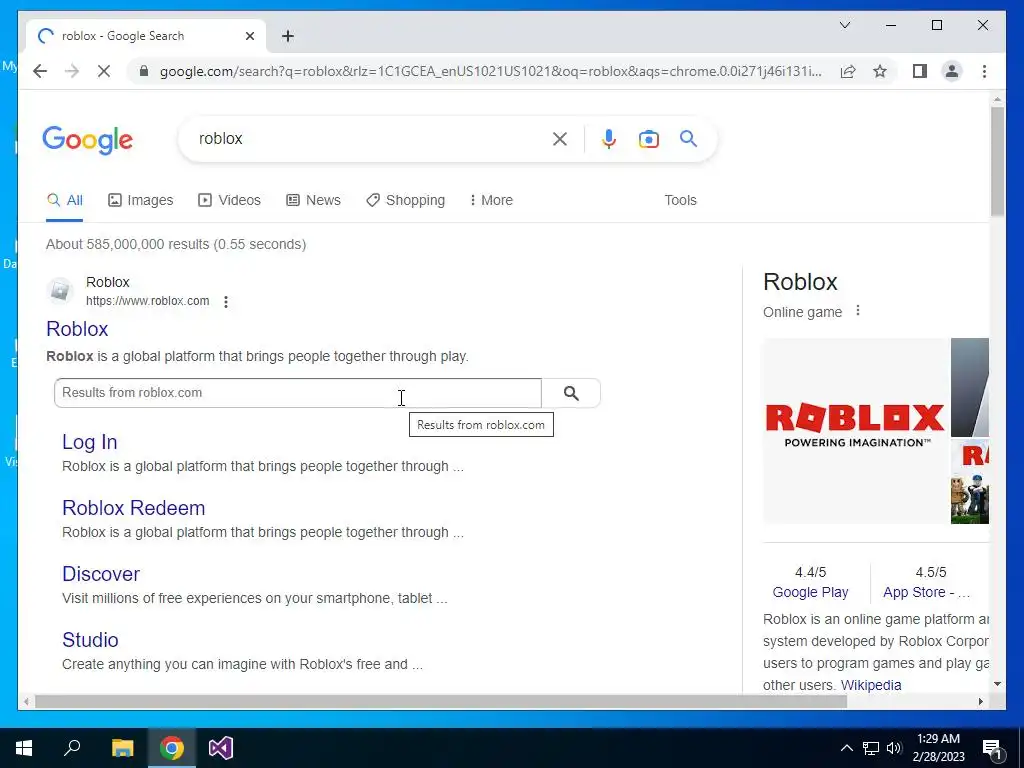
Task: Open the Tools filter options
Action: (680, 200)
